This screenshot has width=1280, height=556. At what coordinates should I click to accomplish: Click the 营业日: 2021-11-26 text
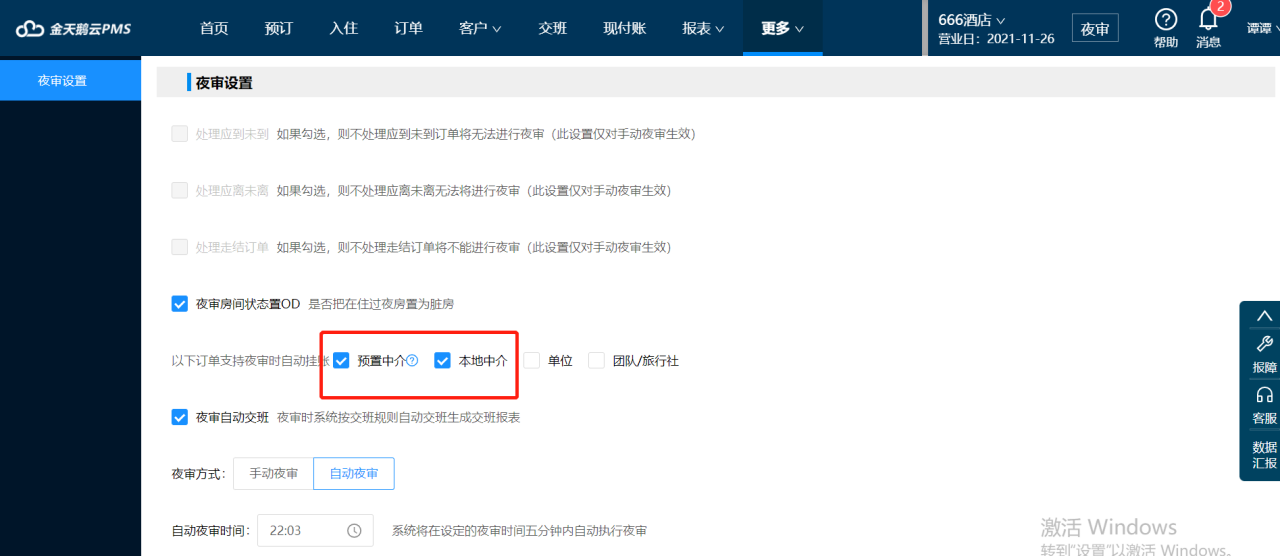(995, 39)
